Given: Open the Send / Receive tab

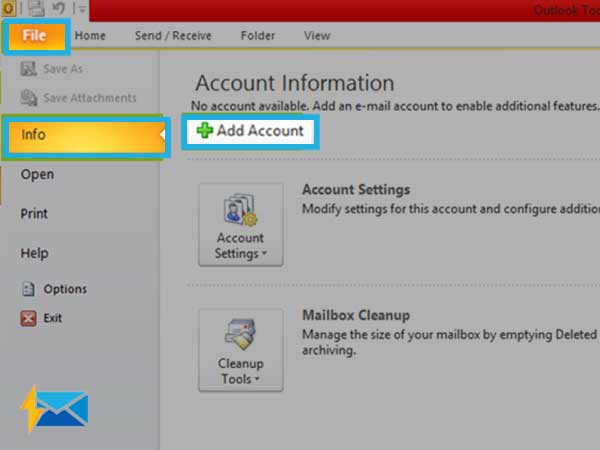Looking at the screenshot, I should click(173, 36).
